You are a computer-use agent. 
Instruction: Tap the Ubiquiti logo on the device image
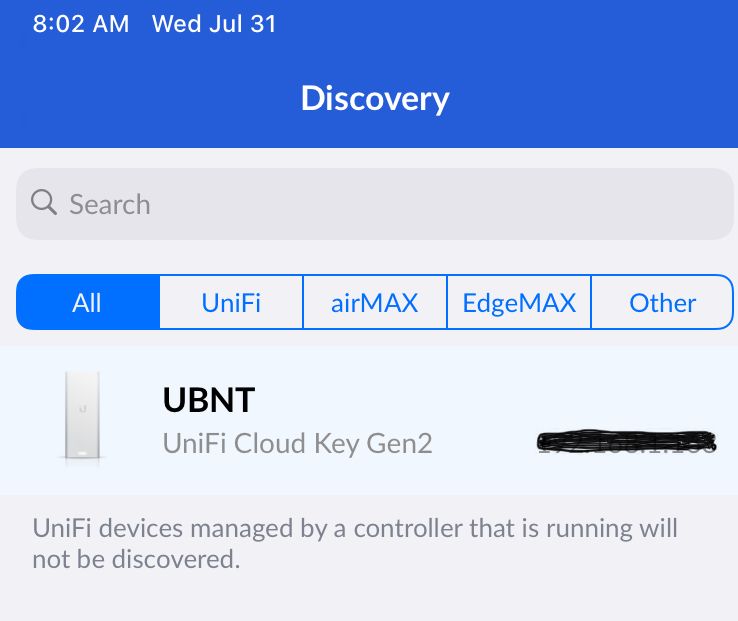pyautogui.click(x=84, y=407)
